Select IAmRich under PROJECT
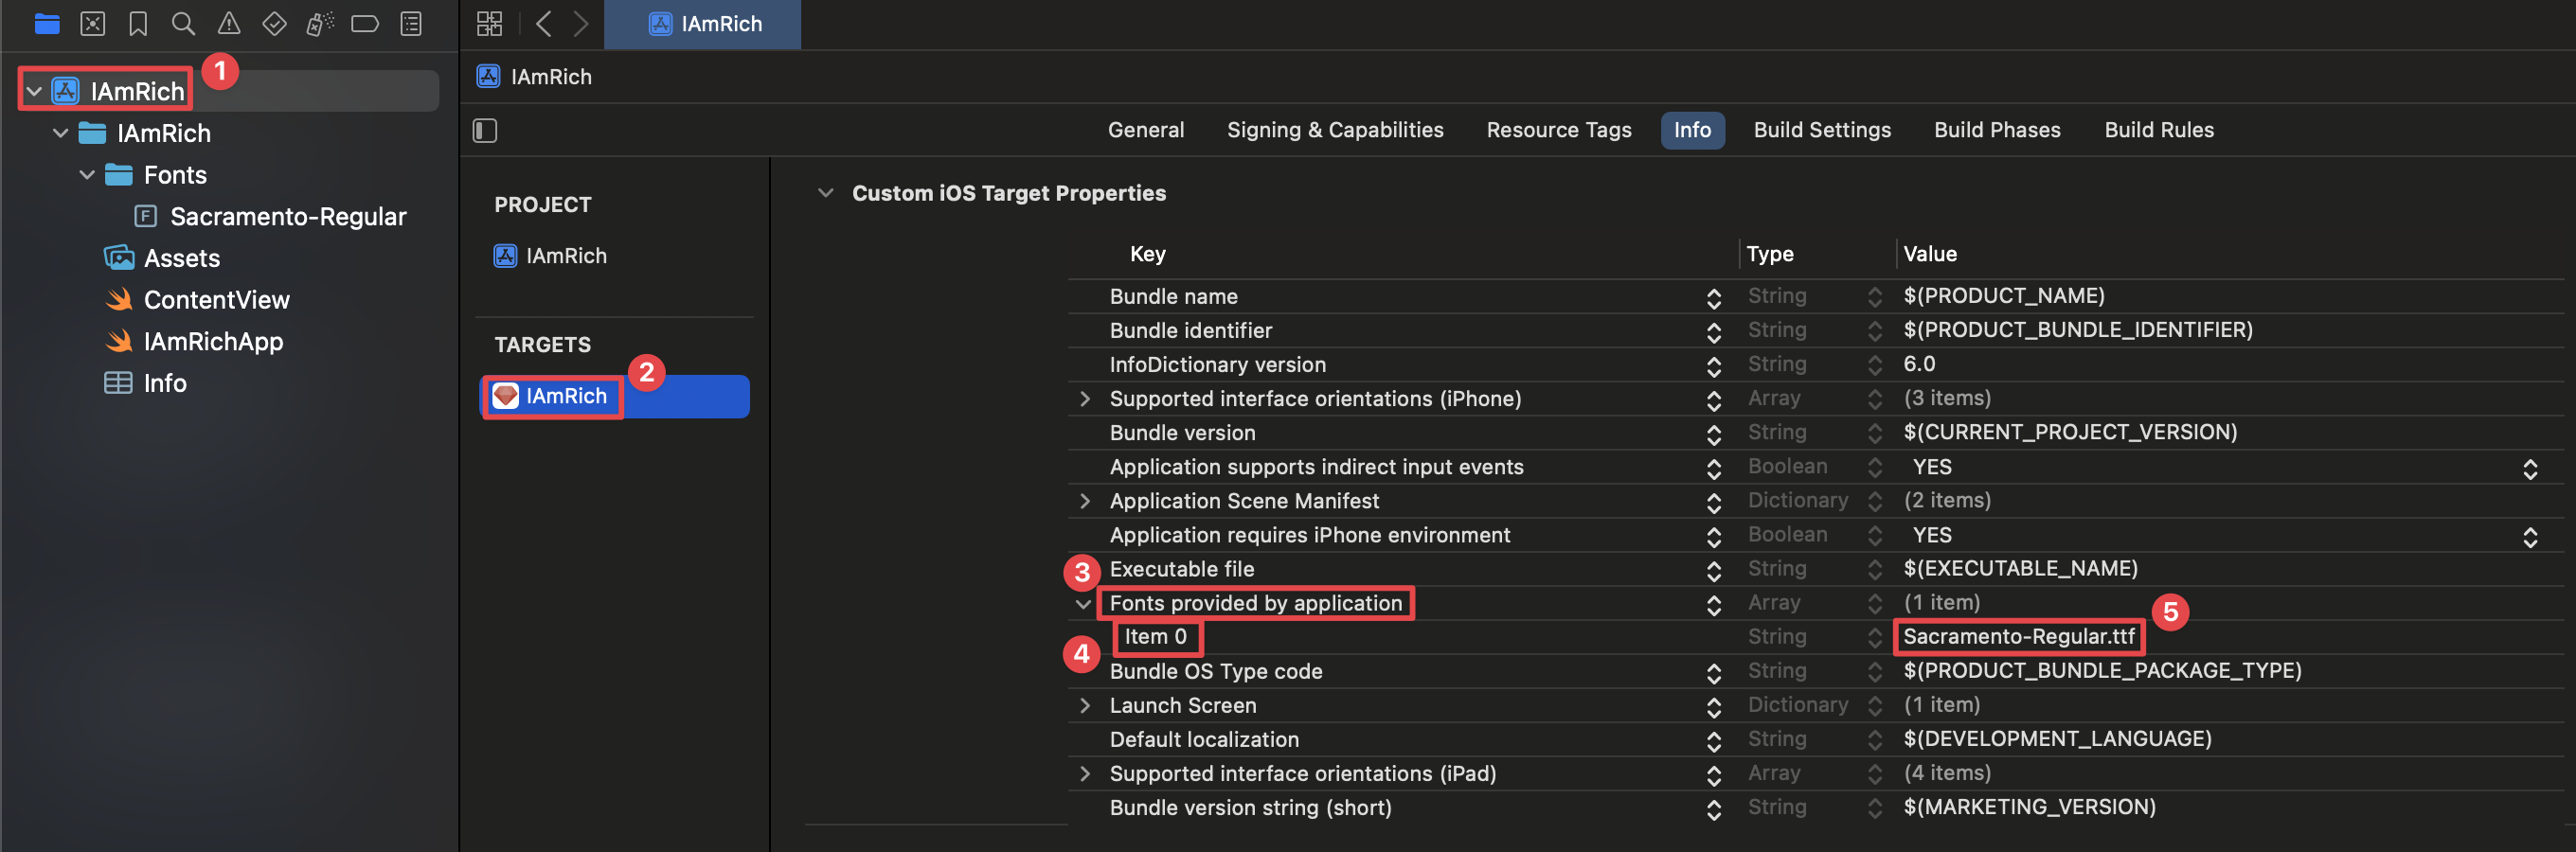The image size is (2576, 852). tap(566, 255)
